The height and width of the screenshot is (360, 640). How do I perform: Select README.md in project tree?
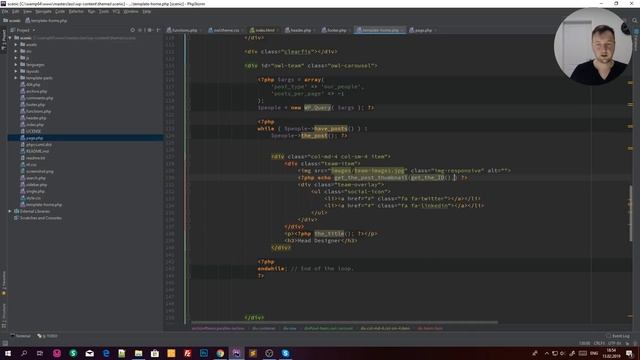point(37,151)
